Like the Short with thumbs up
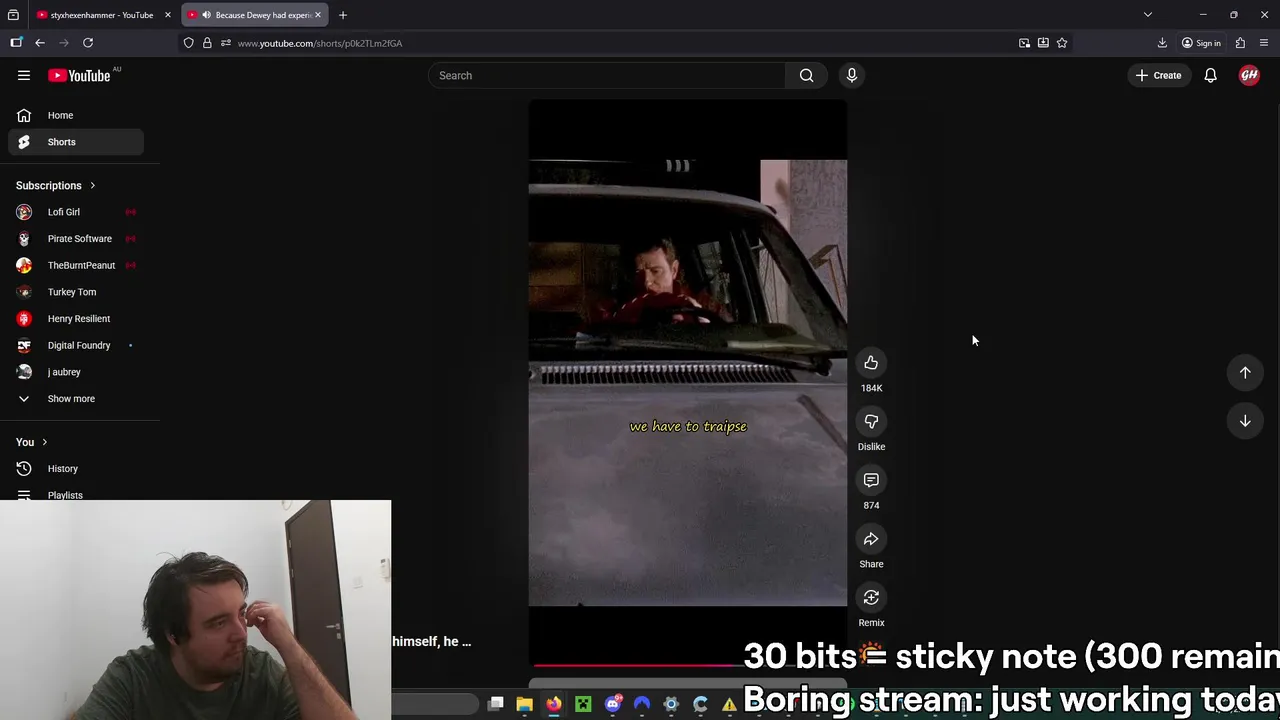 pyautogui.click(x=871, y=363)
